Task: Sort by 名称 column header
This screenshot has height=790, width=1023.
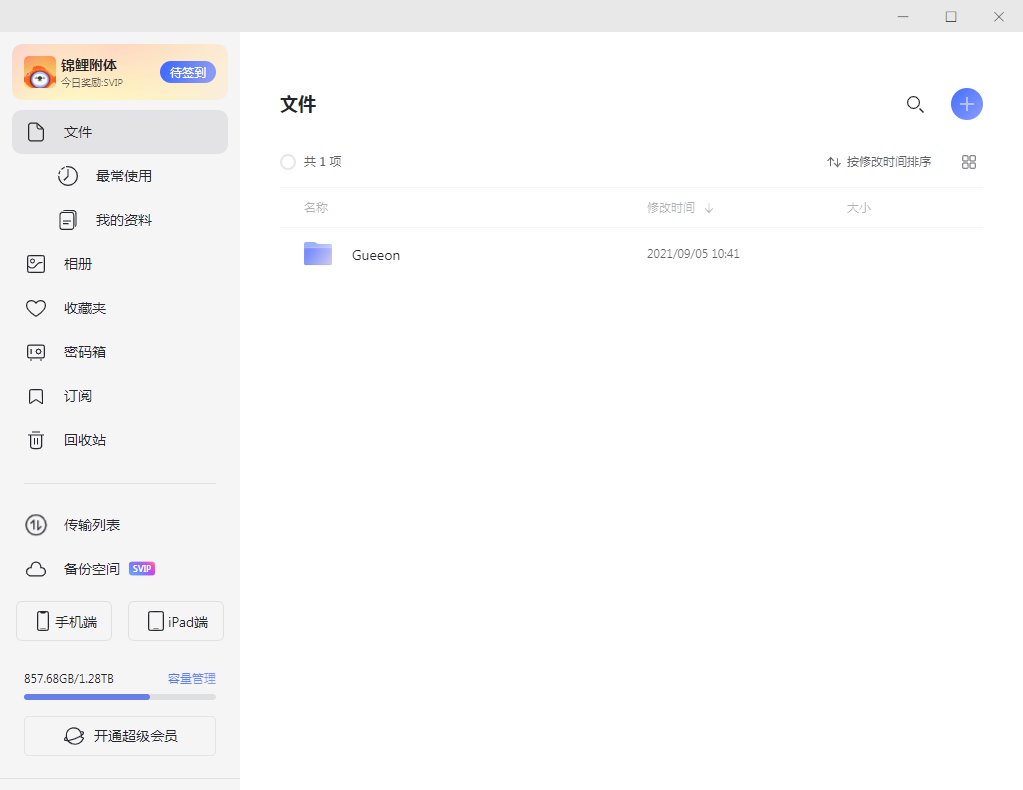Action: 316,208
